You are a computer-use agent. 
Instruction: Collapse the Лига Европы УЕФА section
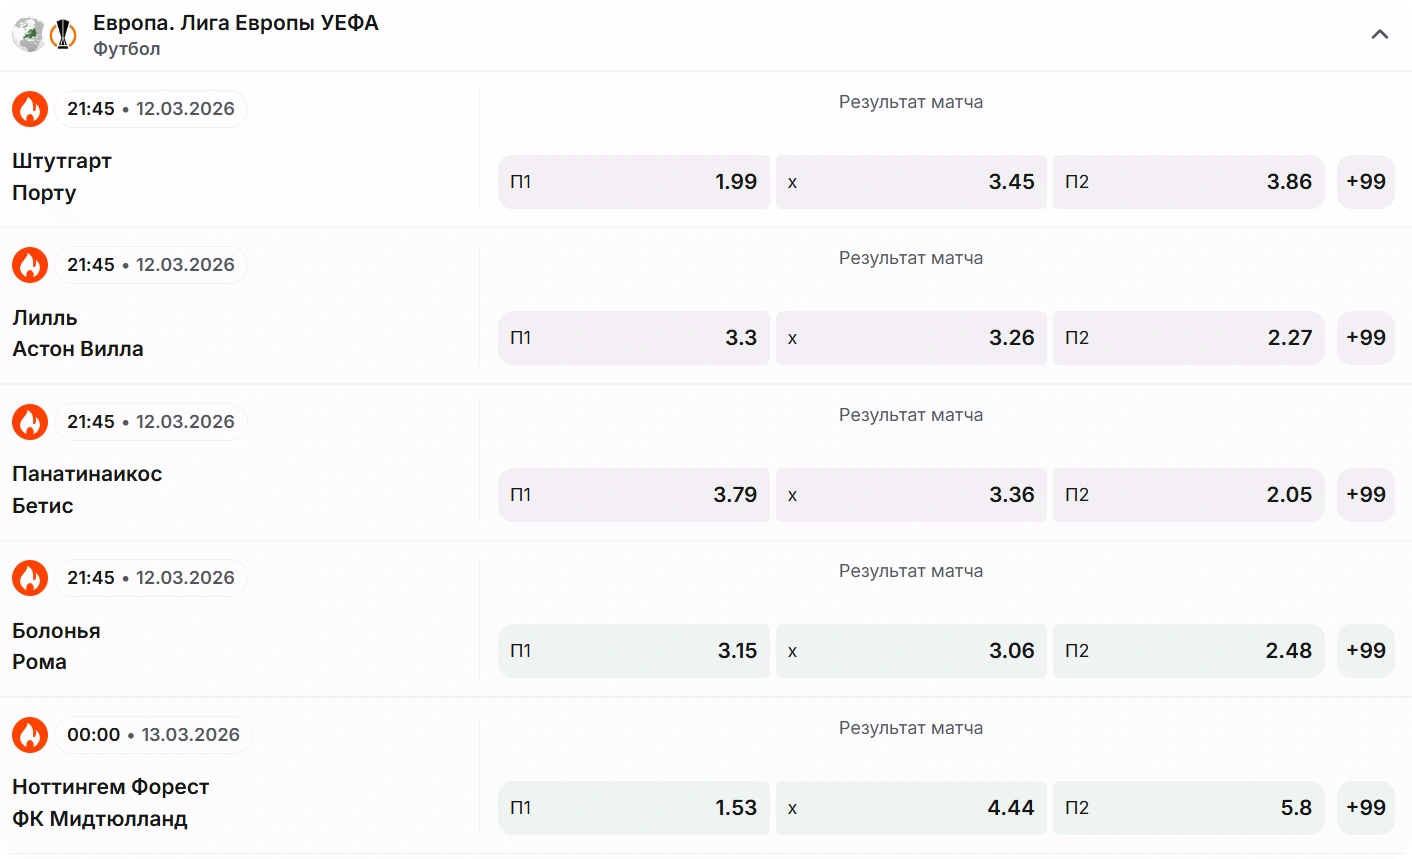pos(1380,34)
